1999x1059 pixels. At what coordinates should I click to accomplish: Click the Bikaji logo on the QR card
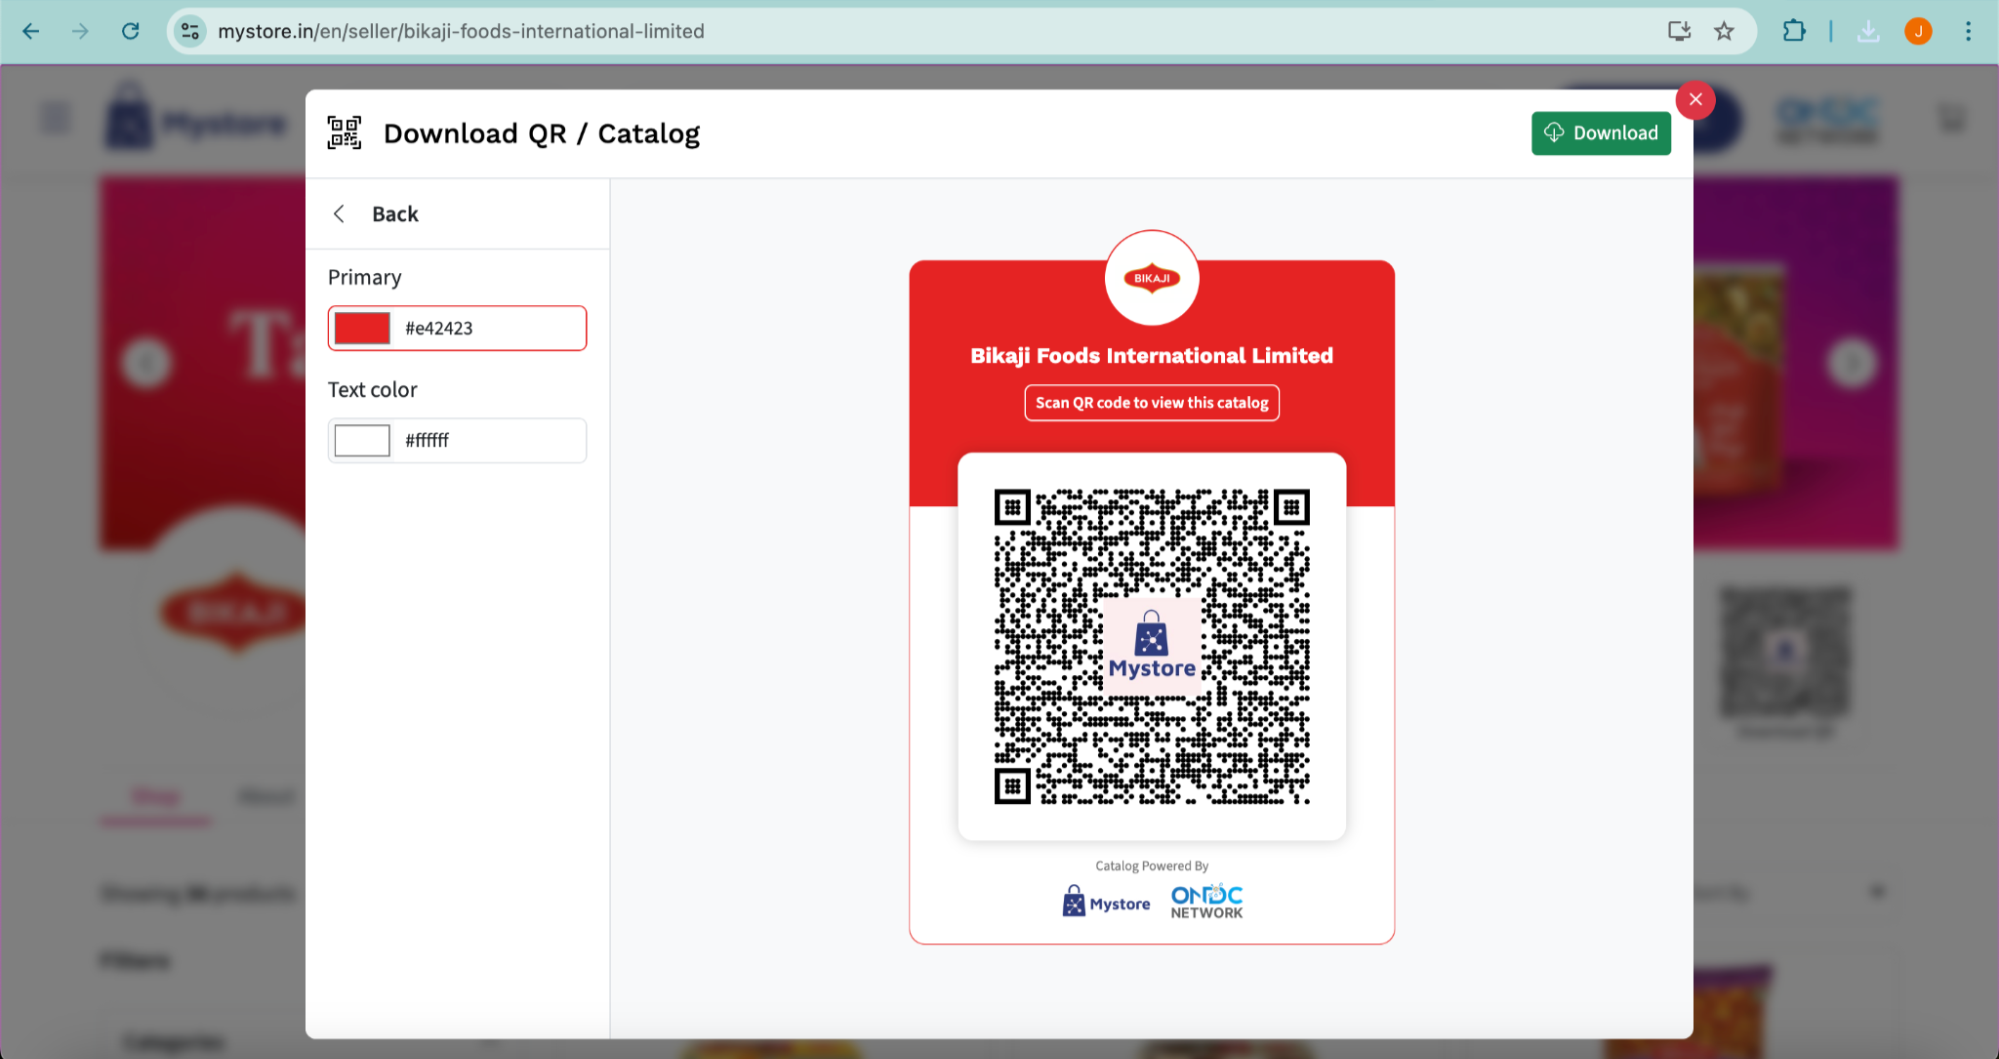tap(1151, 278)
